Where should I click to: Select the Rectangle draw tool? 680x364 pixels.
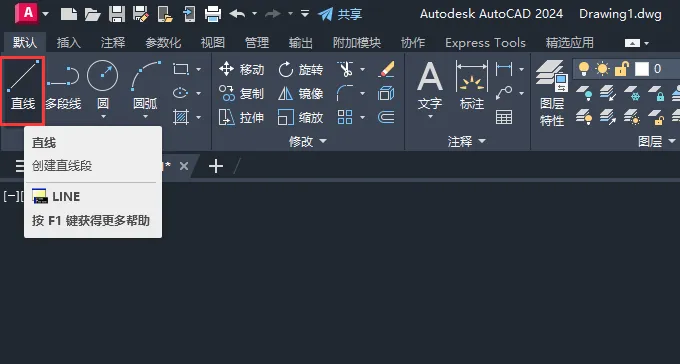[x=181, y=69]
